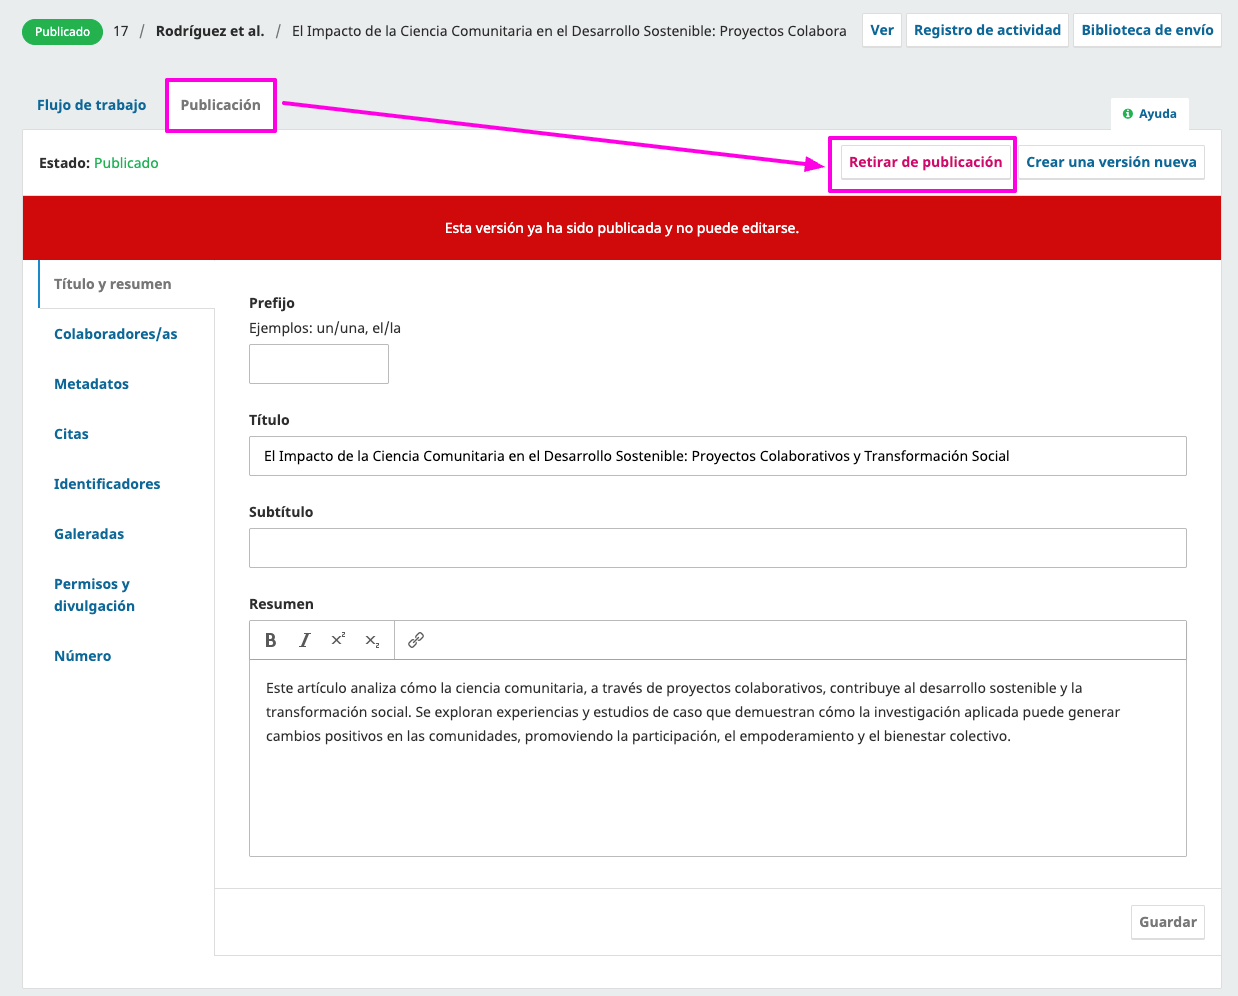The height and width of the screenshot is (996, 1238).
Task: Click the subscript icon
Action: pos(372,641)
